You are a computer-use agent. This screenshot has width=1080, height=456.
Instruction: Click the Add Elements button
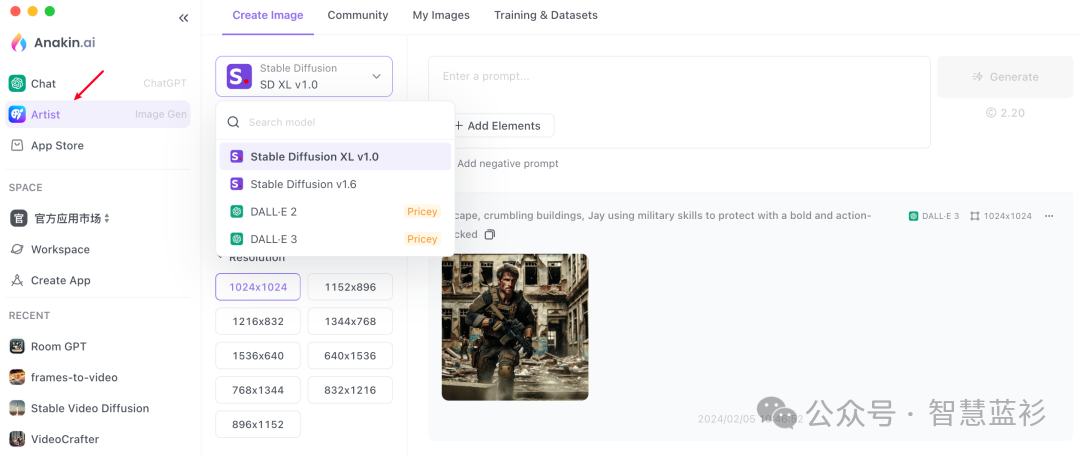tap(496, 126)
